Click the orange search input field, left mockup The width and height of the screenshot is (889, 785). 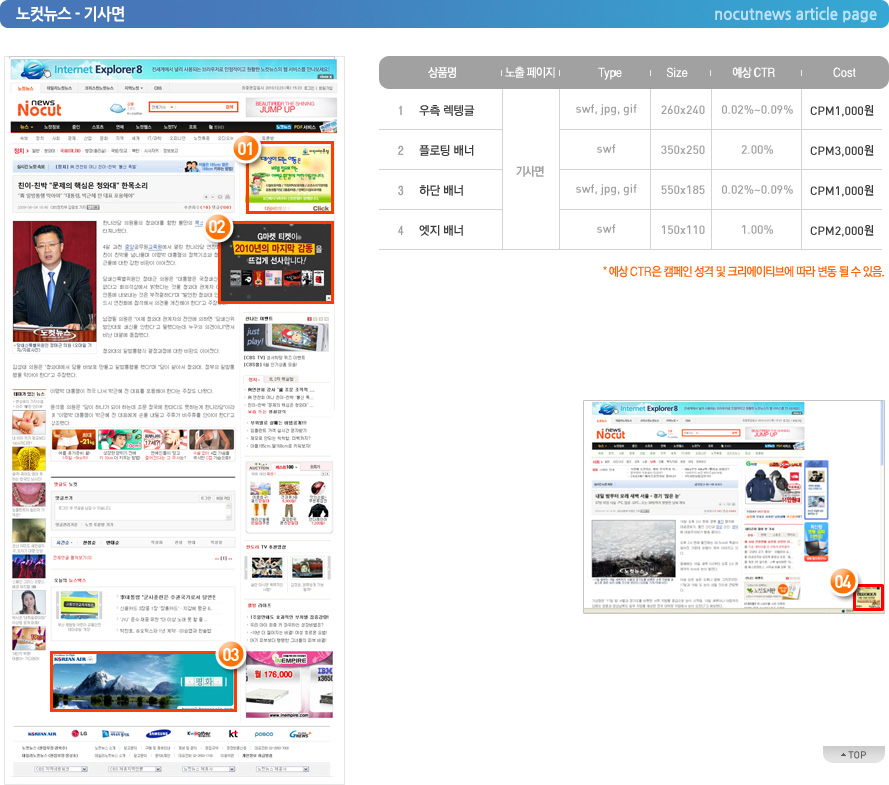pos(193,107)
